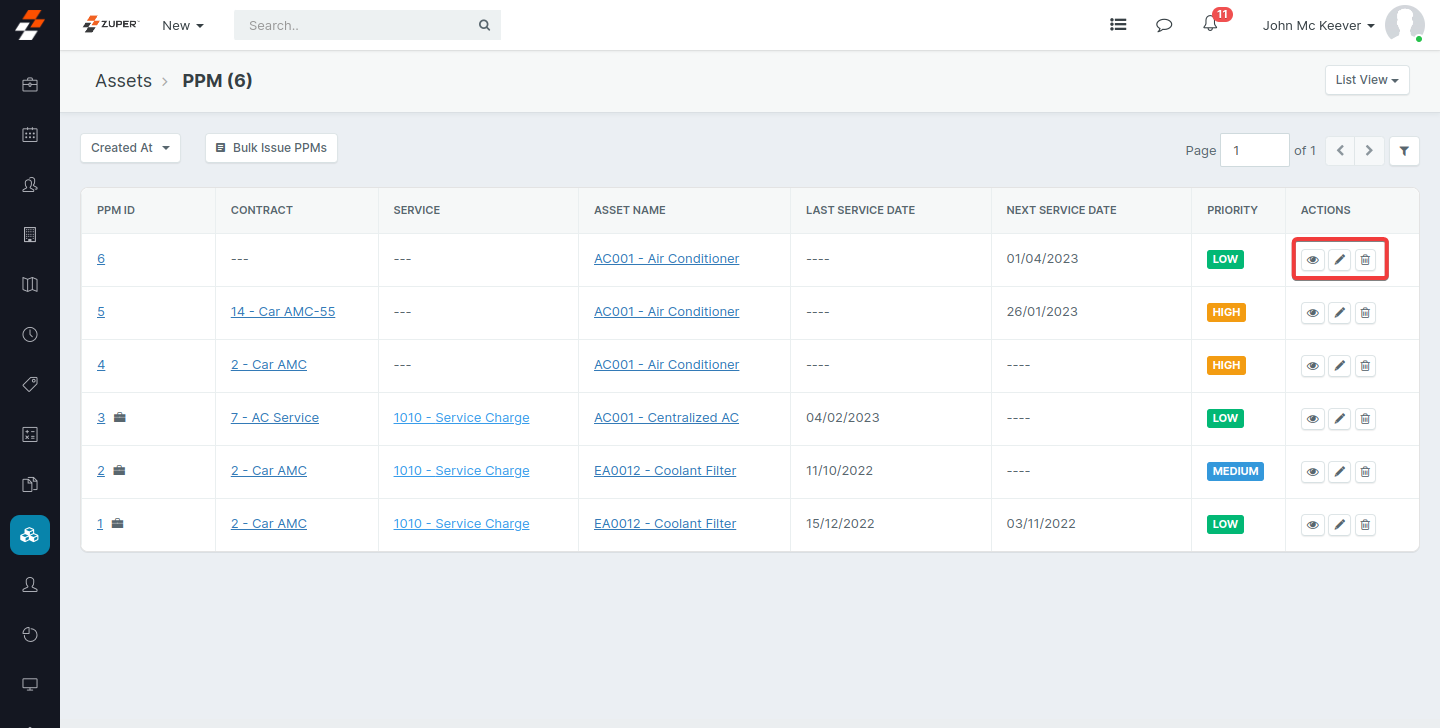Image resolution: width=1440 pixels, height=728 pixels.
Task: Delete PPM 4 using the trash icon
Action: point(1365,366)
